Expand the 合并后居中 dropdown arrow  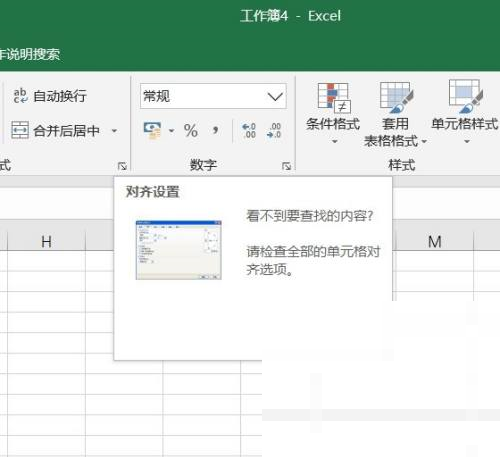point(114,131)
